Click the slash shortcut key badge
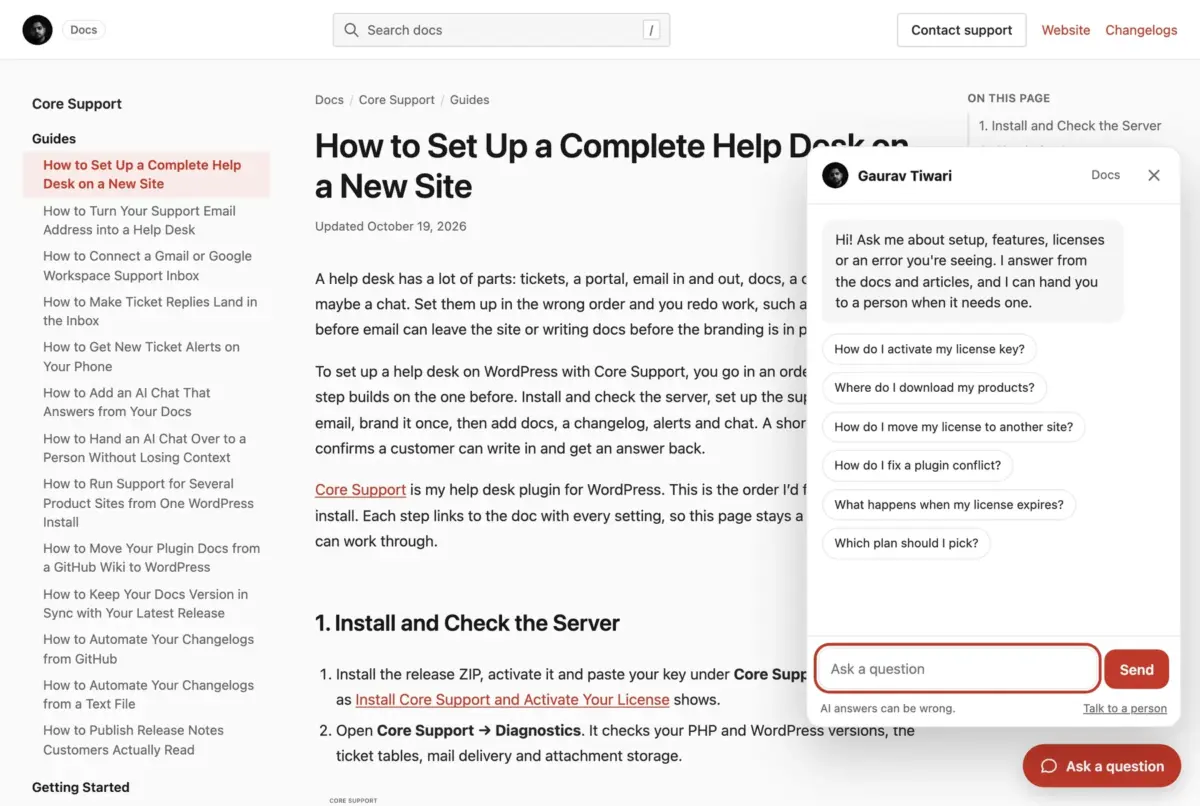The image size is (1200, 806). tap(652, 30)
